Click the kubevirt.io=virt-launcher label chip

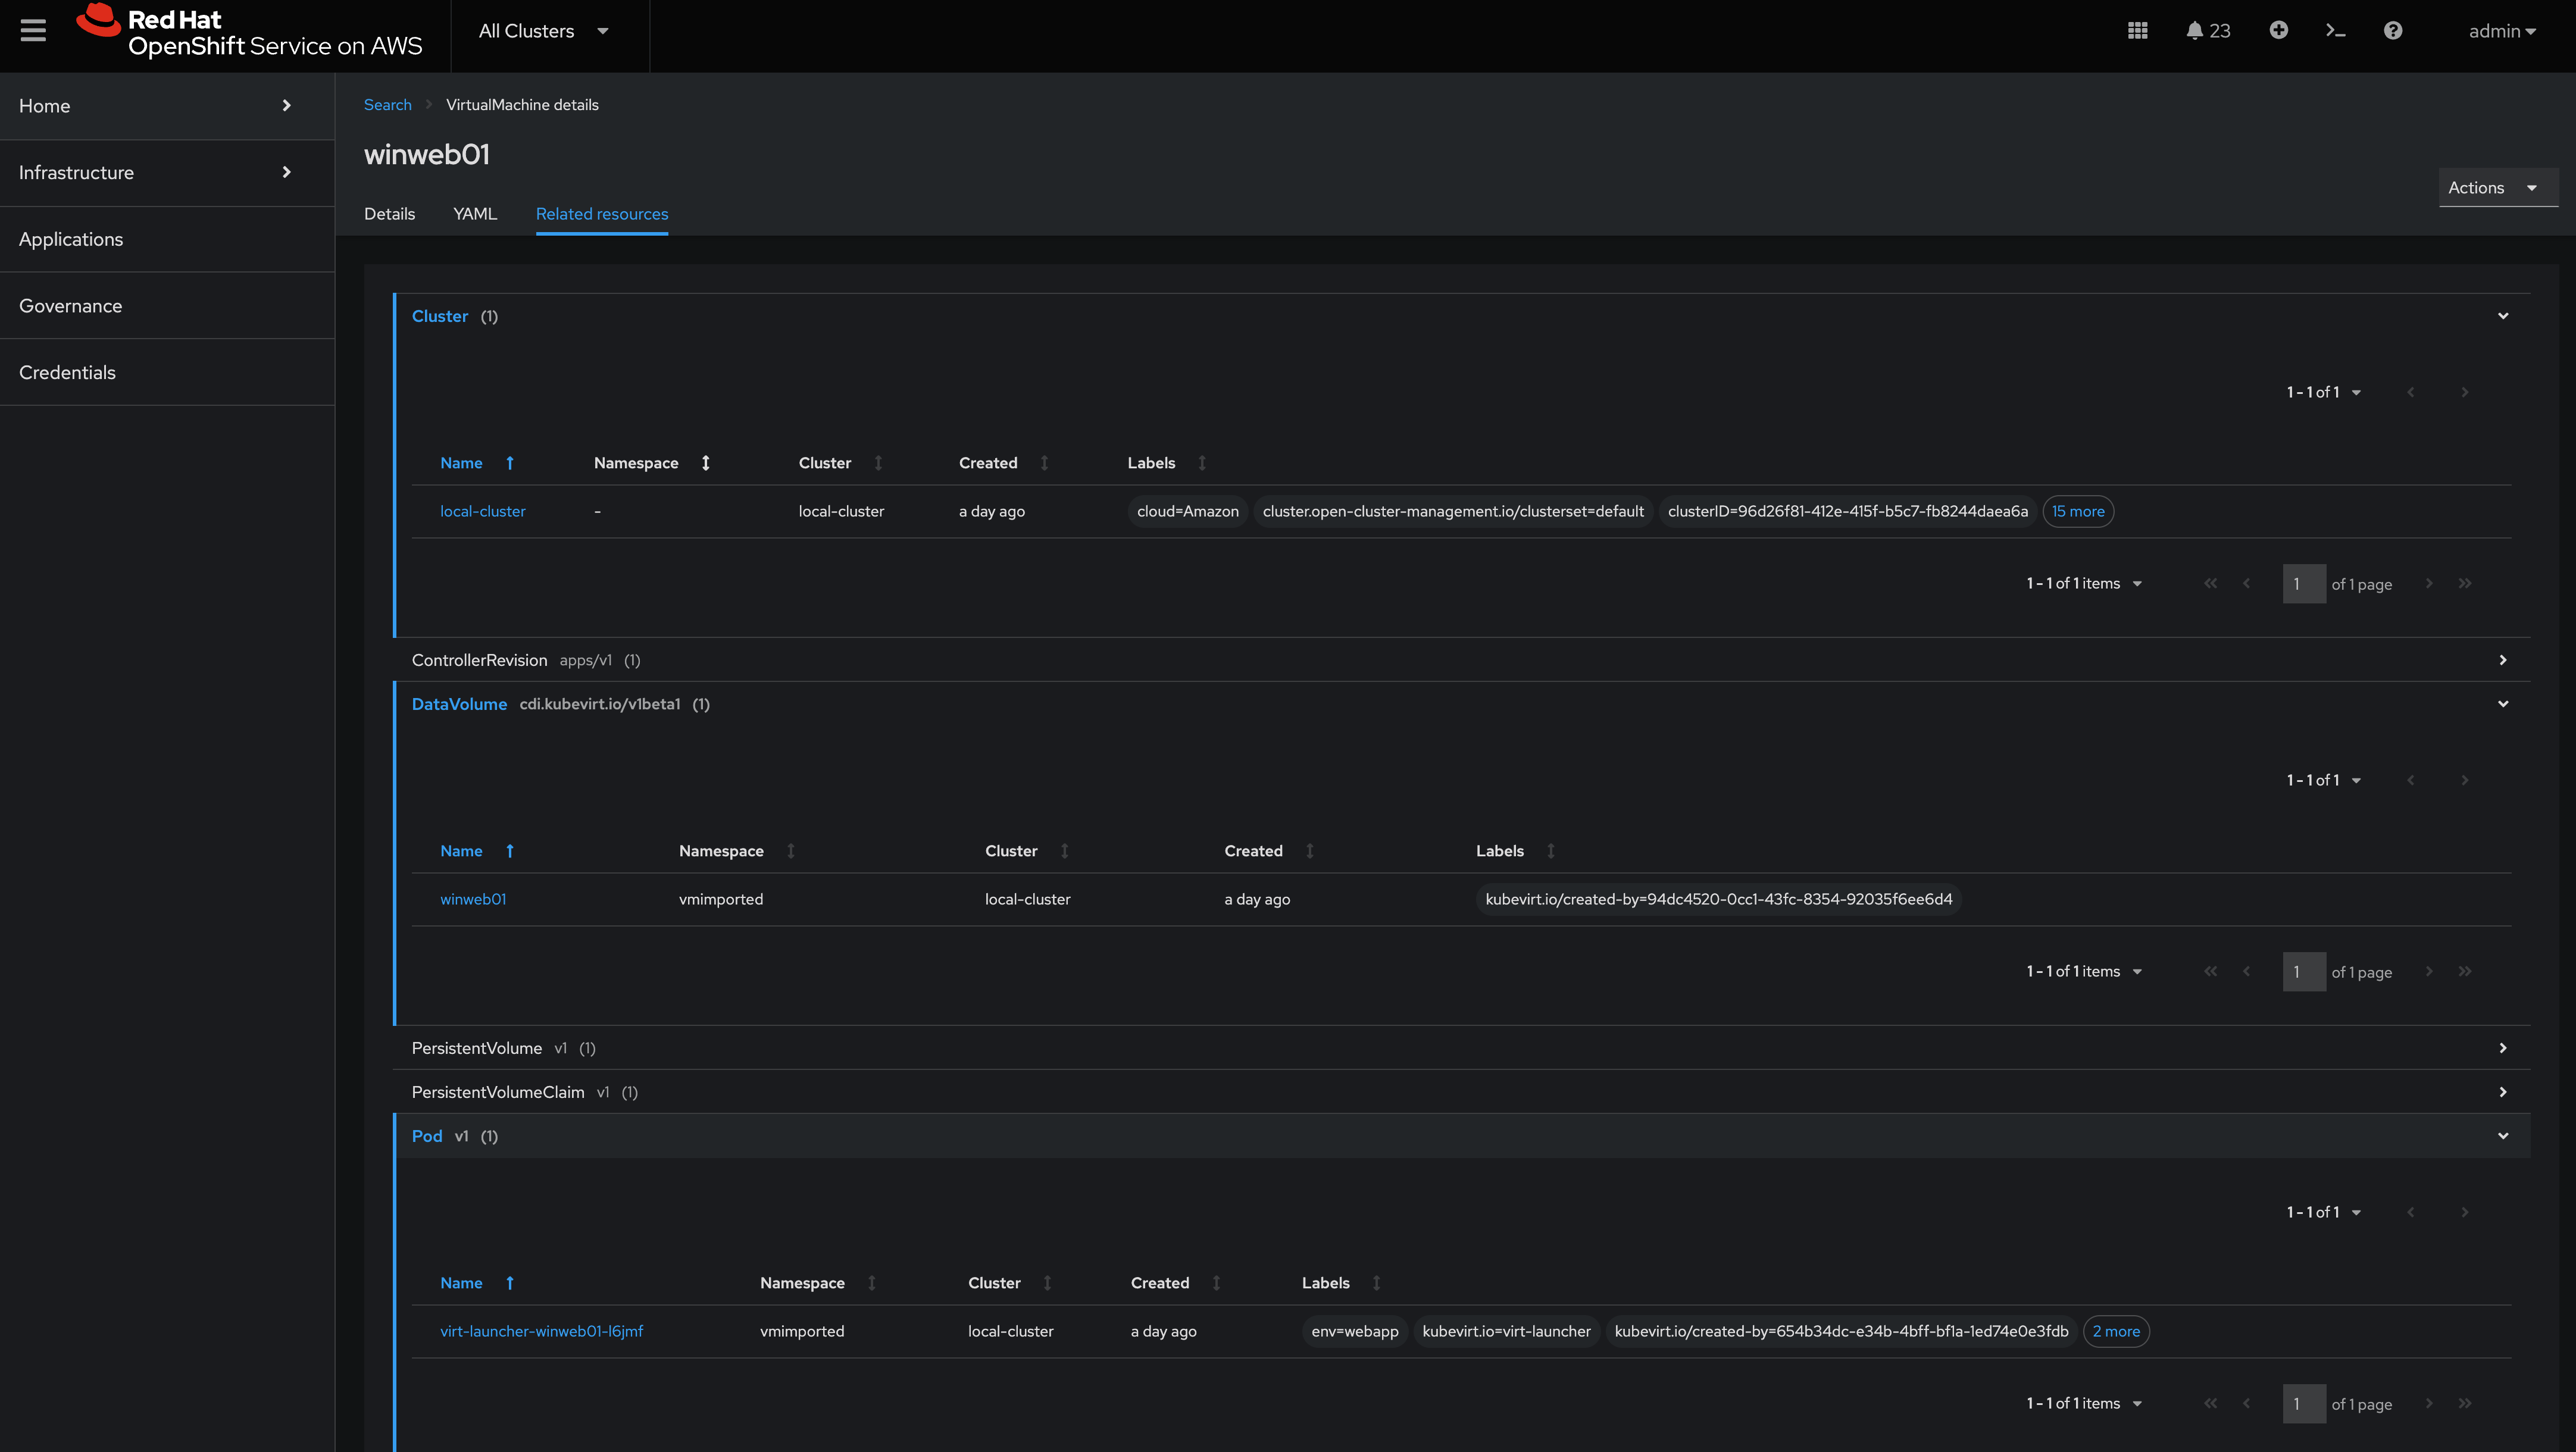pyautogui.click(x=1506, y=1331)
